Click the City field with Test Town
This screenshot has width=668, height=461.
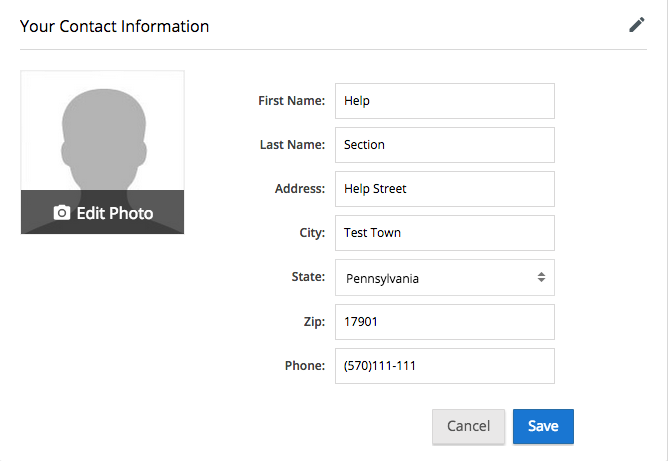(x=444, y=233)
